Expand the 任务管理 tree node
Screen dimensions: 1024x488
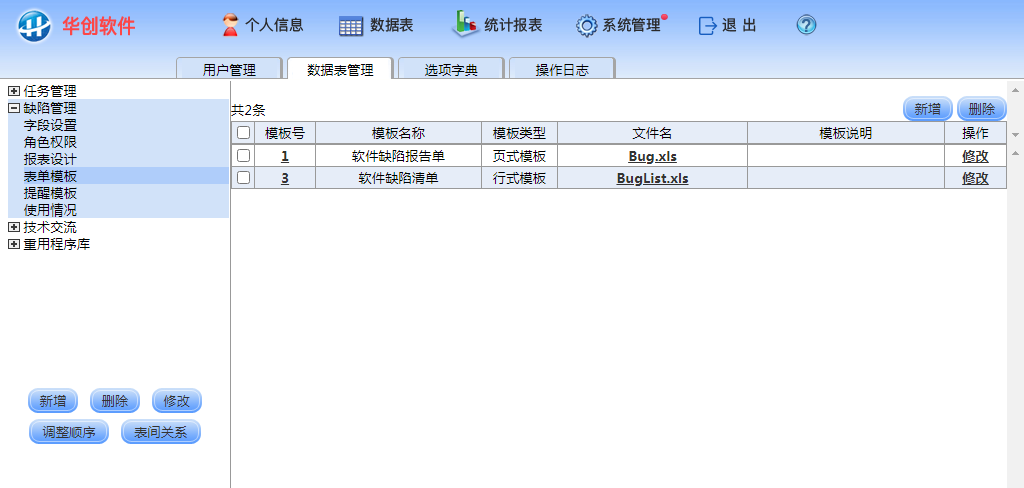click(x=14, y=91)
